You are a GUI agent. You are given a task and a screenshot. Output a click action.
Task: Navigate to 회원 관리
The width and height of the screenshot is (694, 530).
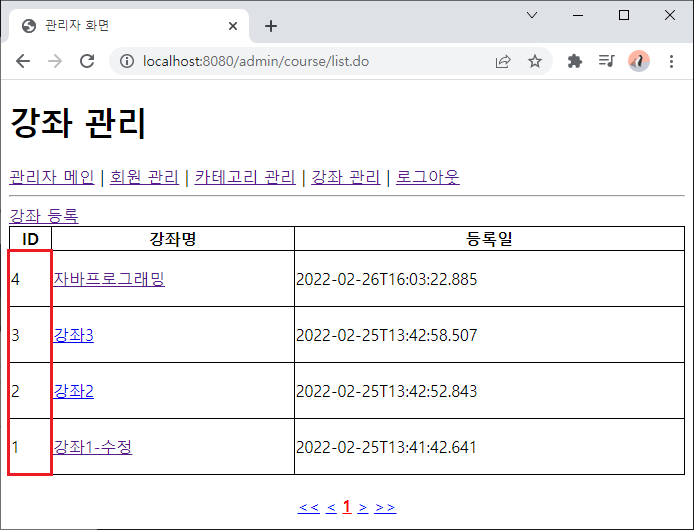pyautogui.click(x=144, y=177)
